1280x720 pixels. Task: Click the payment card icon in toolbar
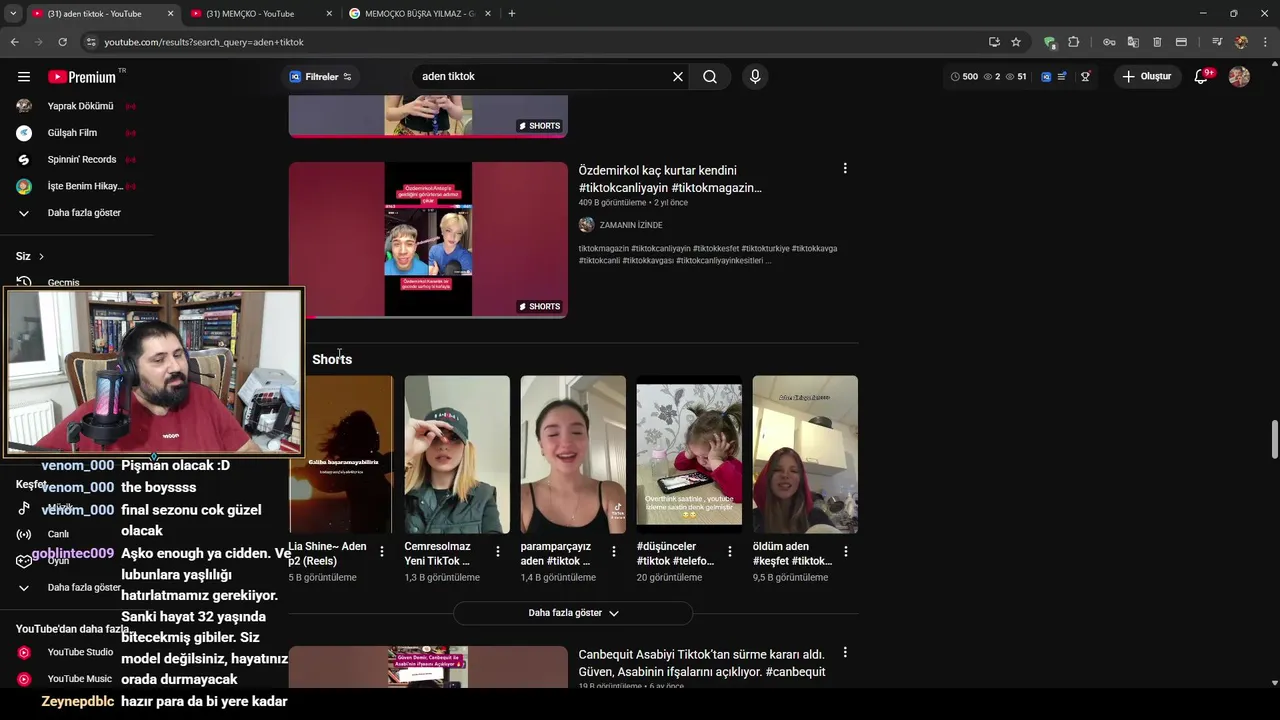click(1181, 42)
